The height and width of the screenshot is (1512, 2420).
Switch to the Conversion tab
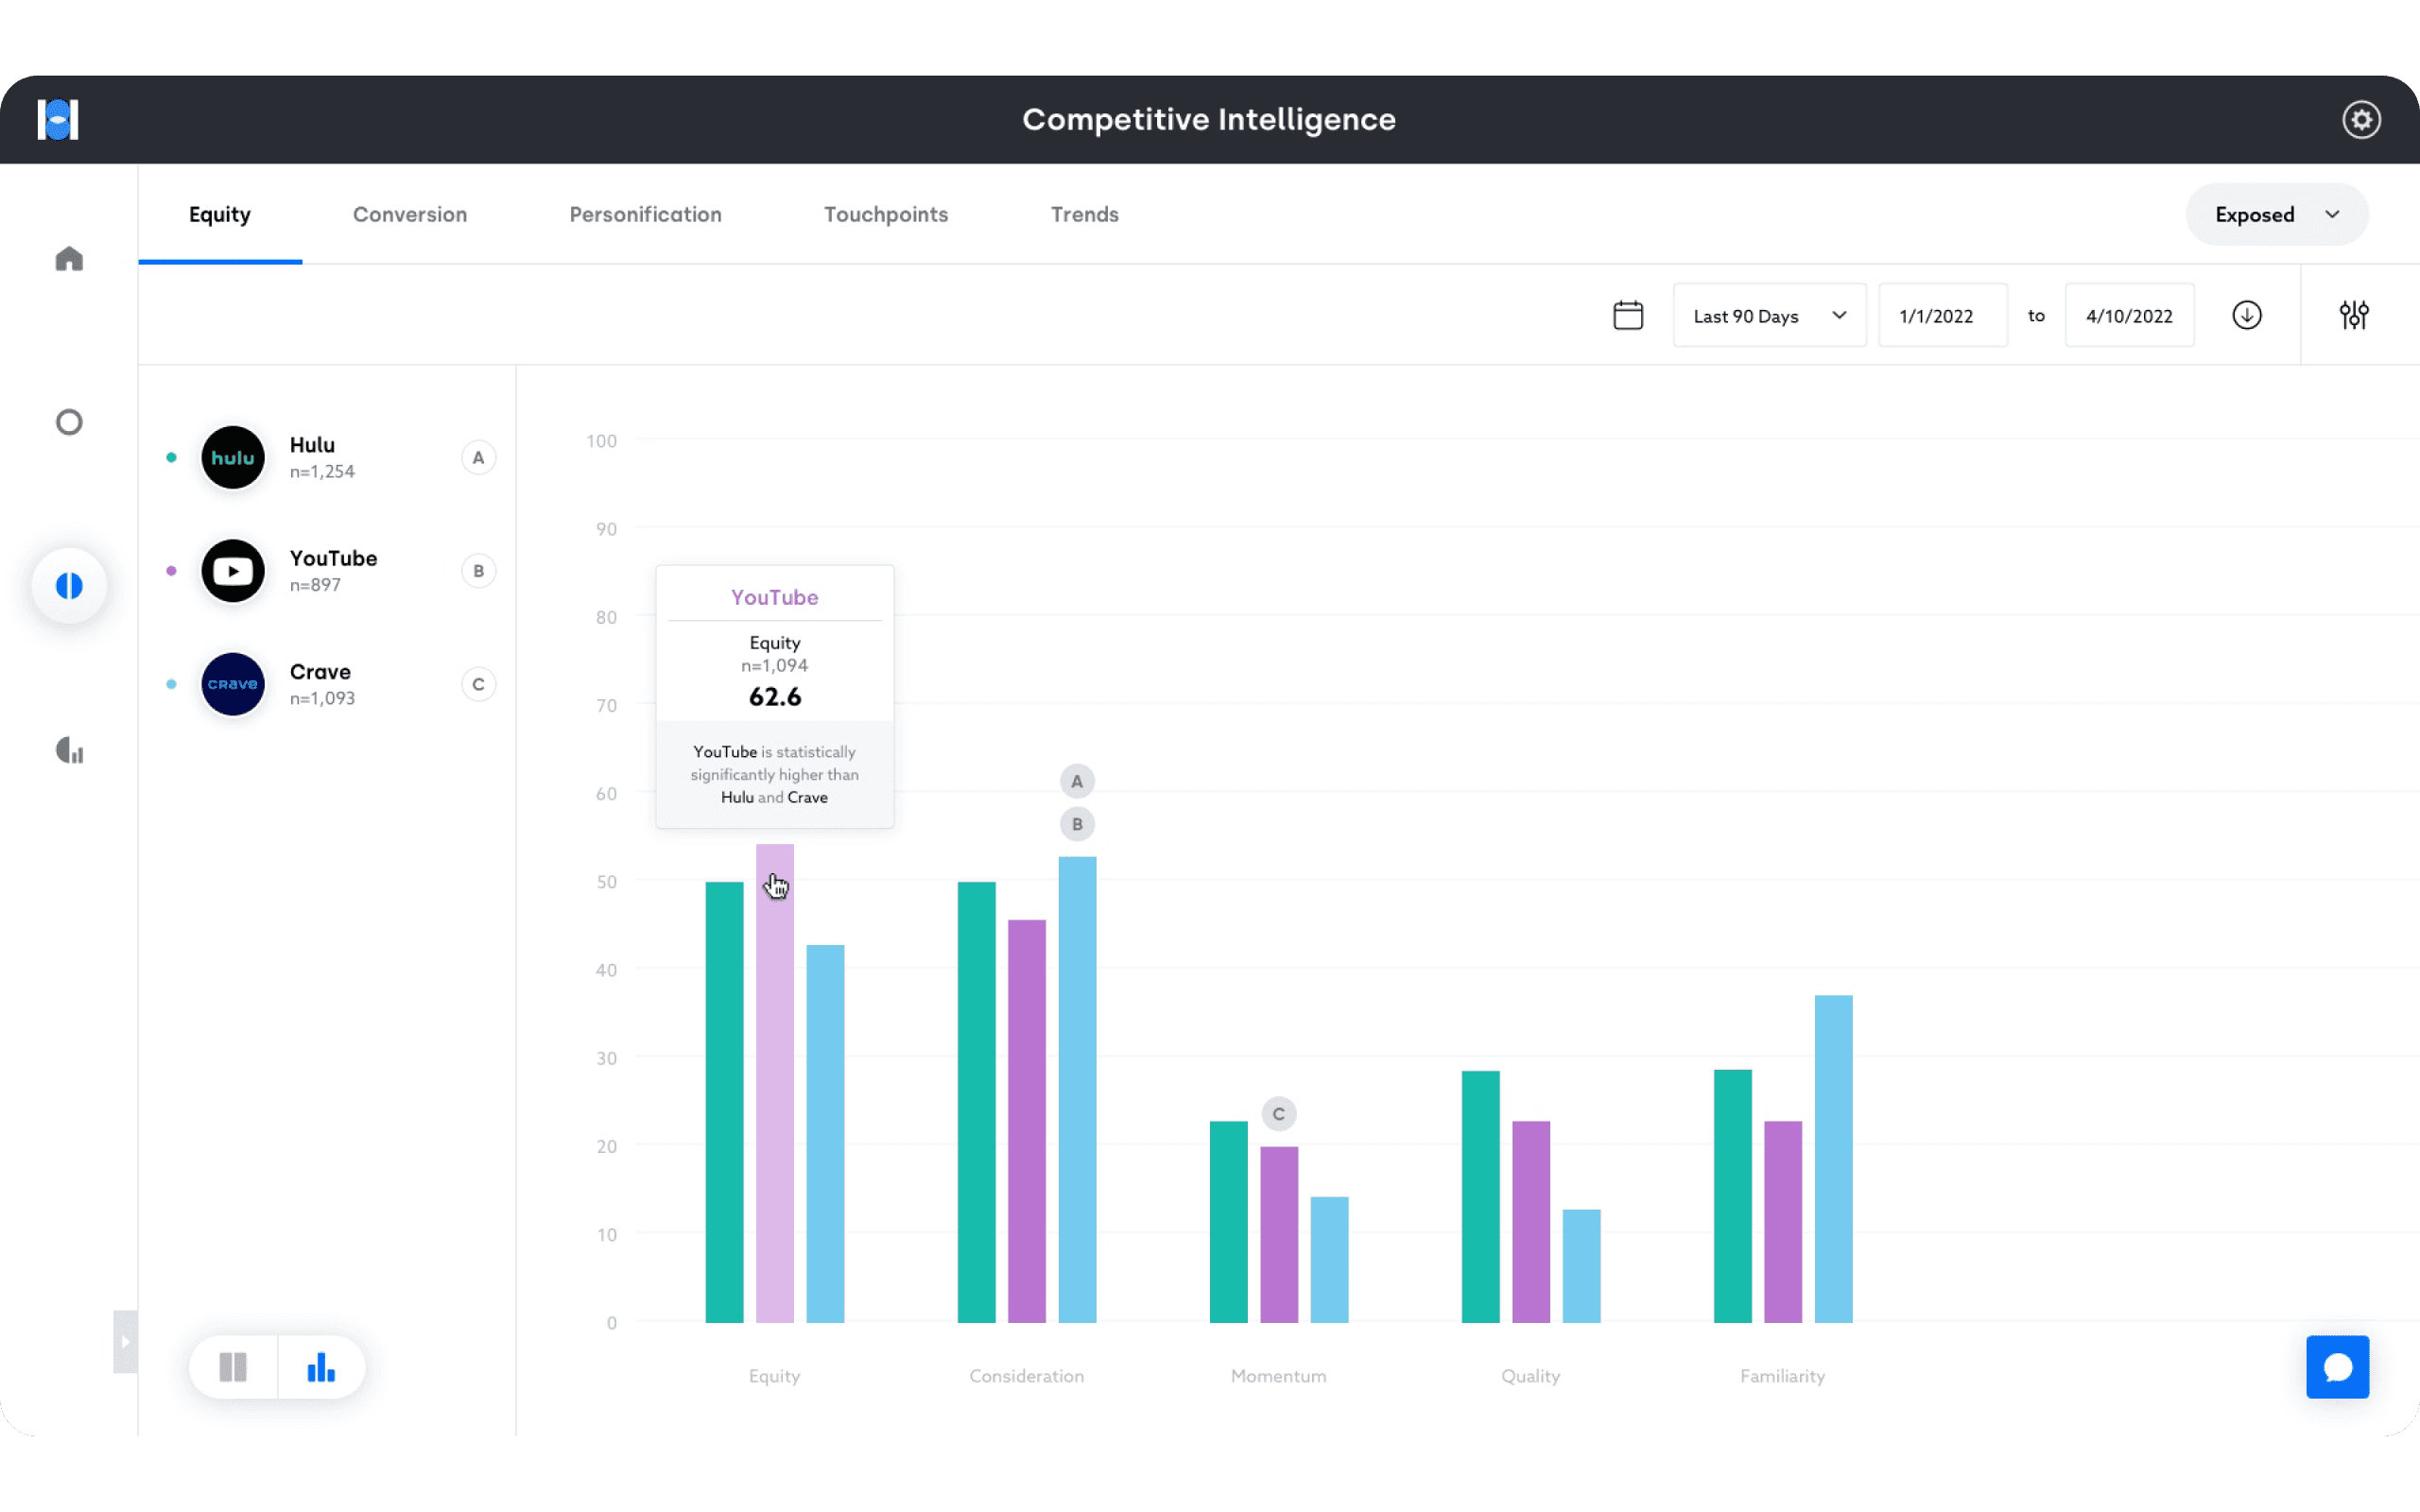[410, 215]
